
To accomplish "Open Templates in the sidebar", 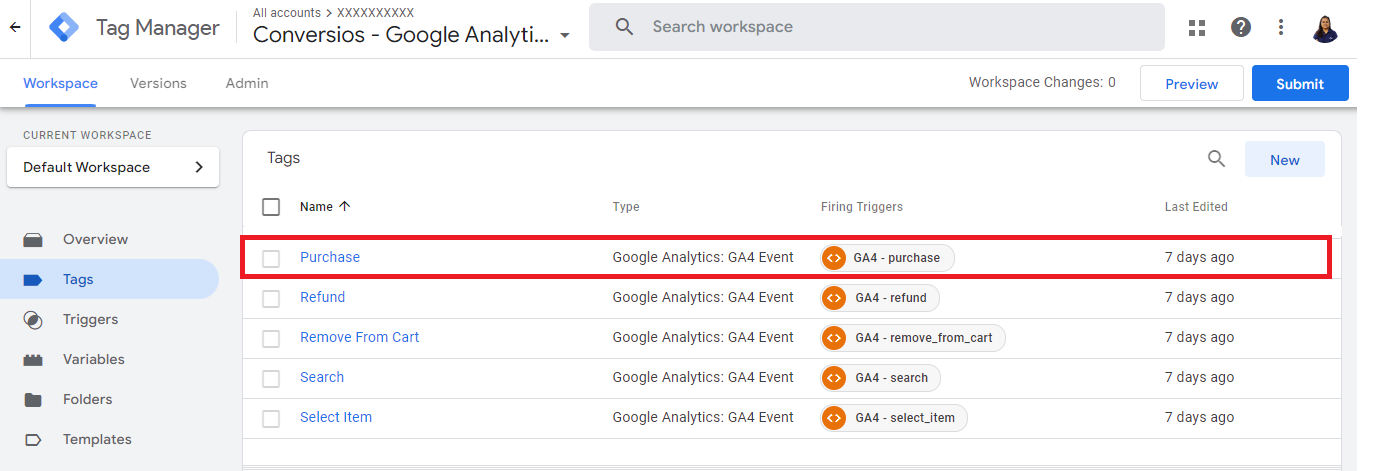I will (97, 439).
